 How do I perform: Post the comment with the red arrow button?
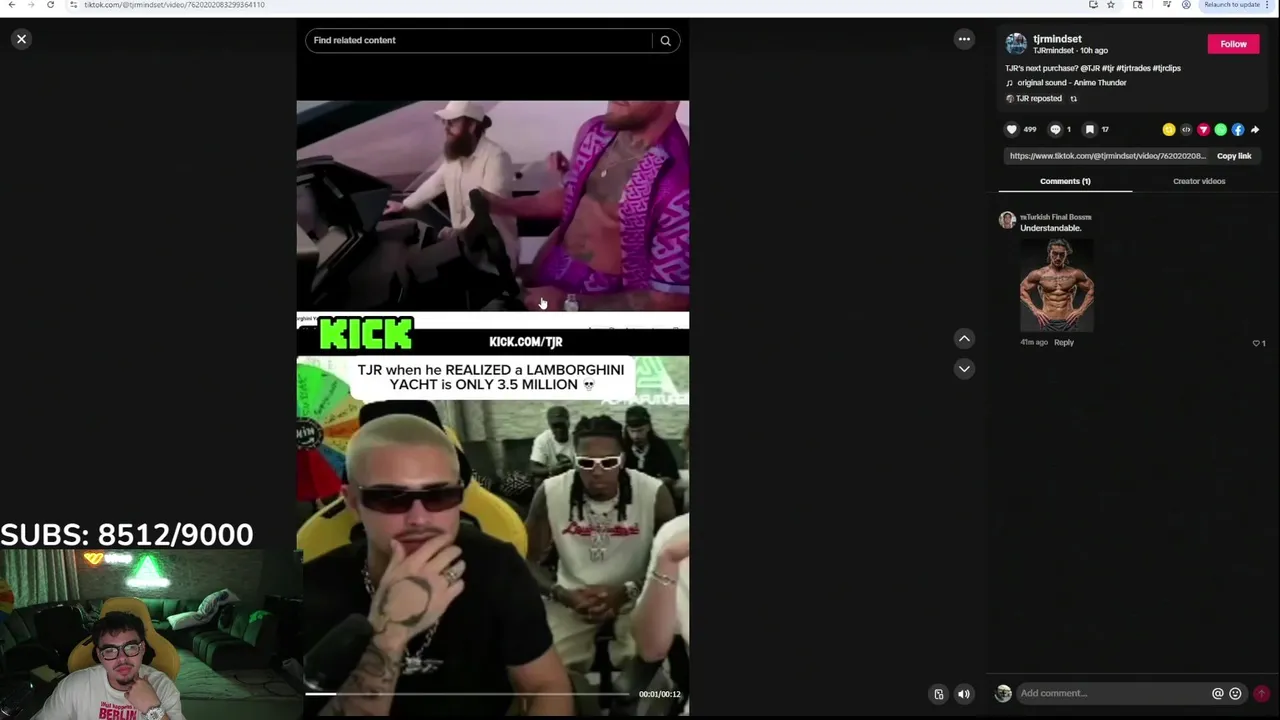tap(1261, 693)
